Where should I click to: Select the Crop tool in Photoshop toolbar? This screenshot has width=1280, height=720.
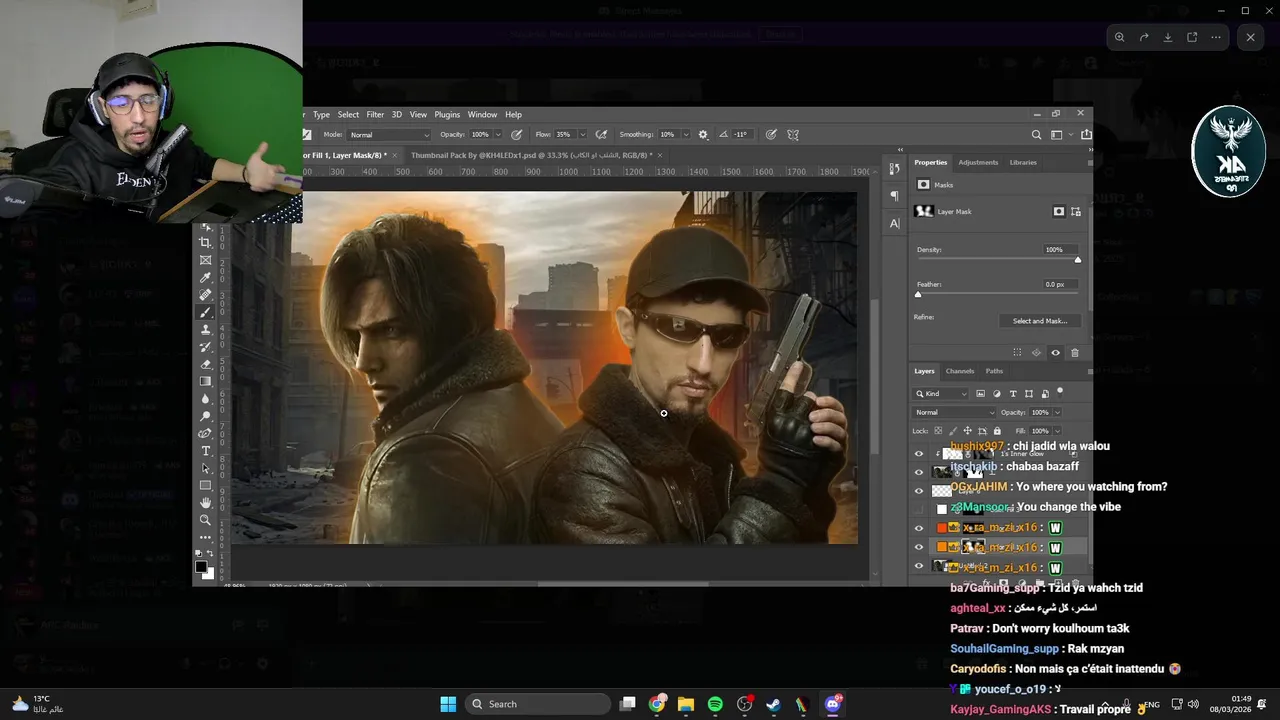(206, 243)
